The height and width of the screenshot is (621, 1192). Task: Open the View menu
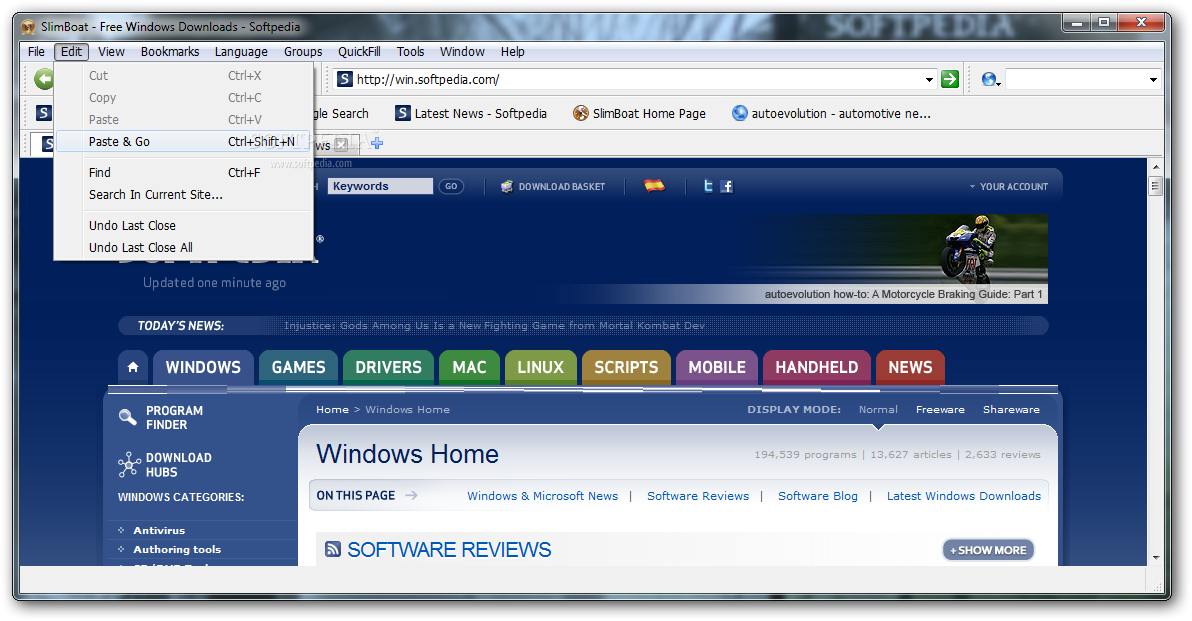111,52
